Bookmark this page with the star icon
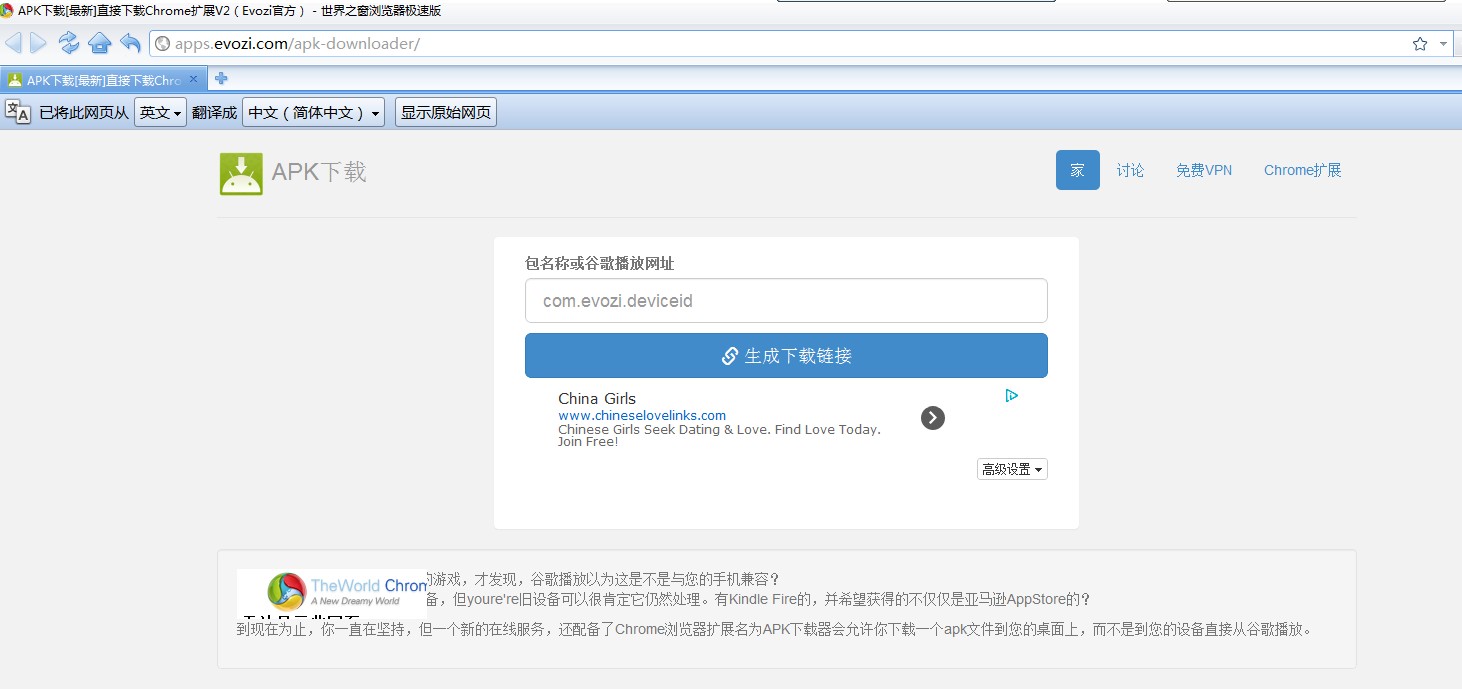1462x689 pixels. click(x=1419, y=43)
